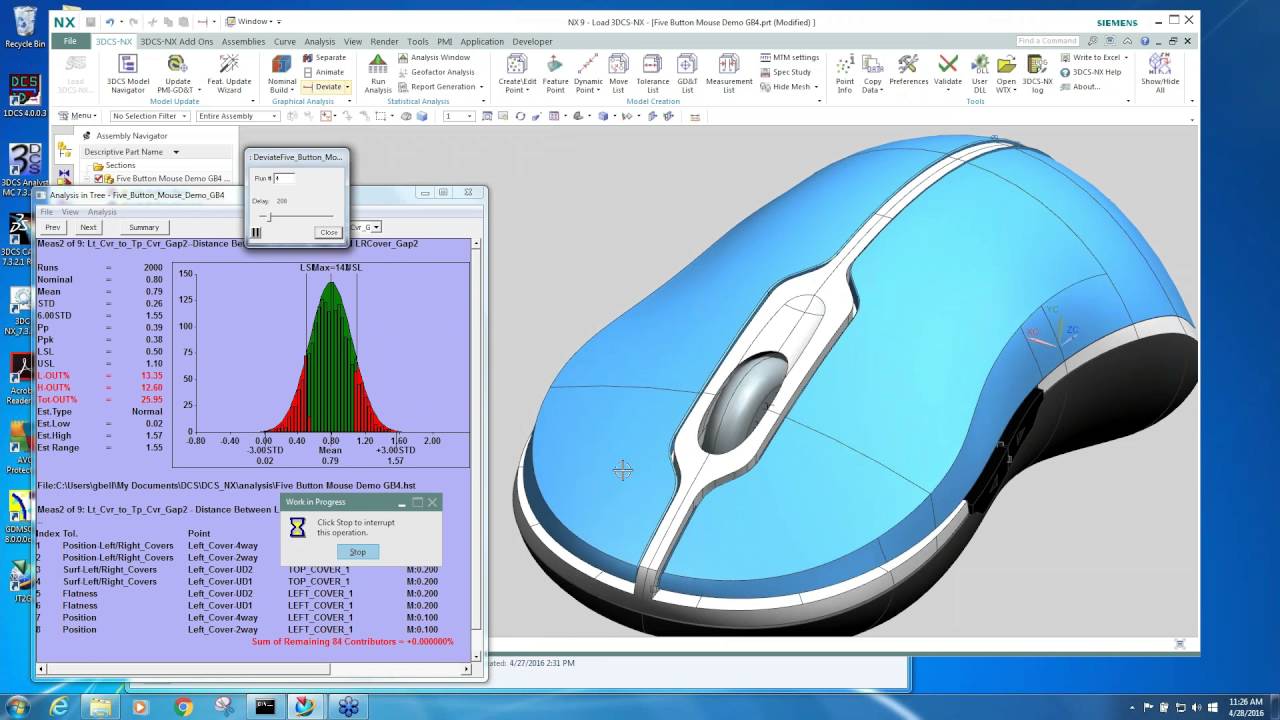Click the Find a Command search box
This screenshot has width=1280, height=720.
(x=1047, y=41)
